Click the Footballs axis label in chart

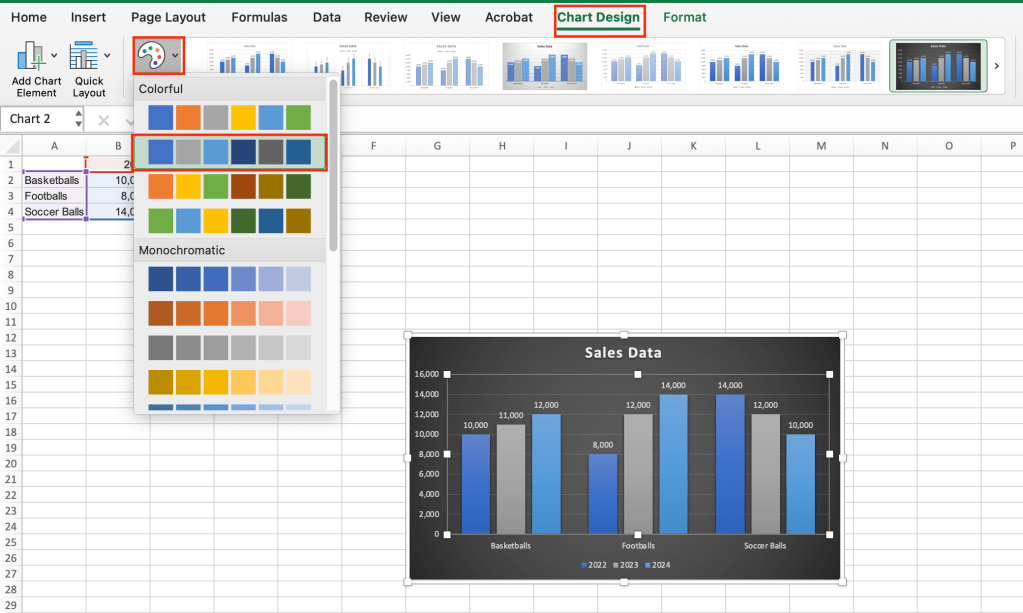pyautogui.click(x=638, y=546)
